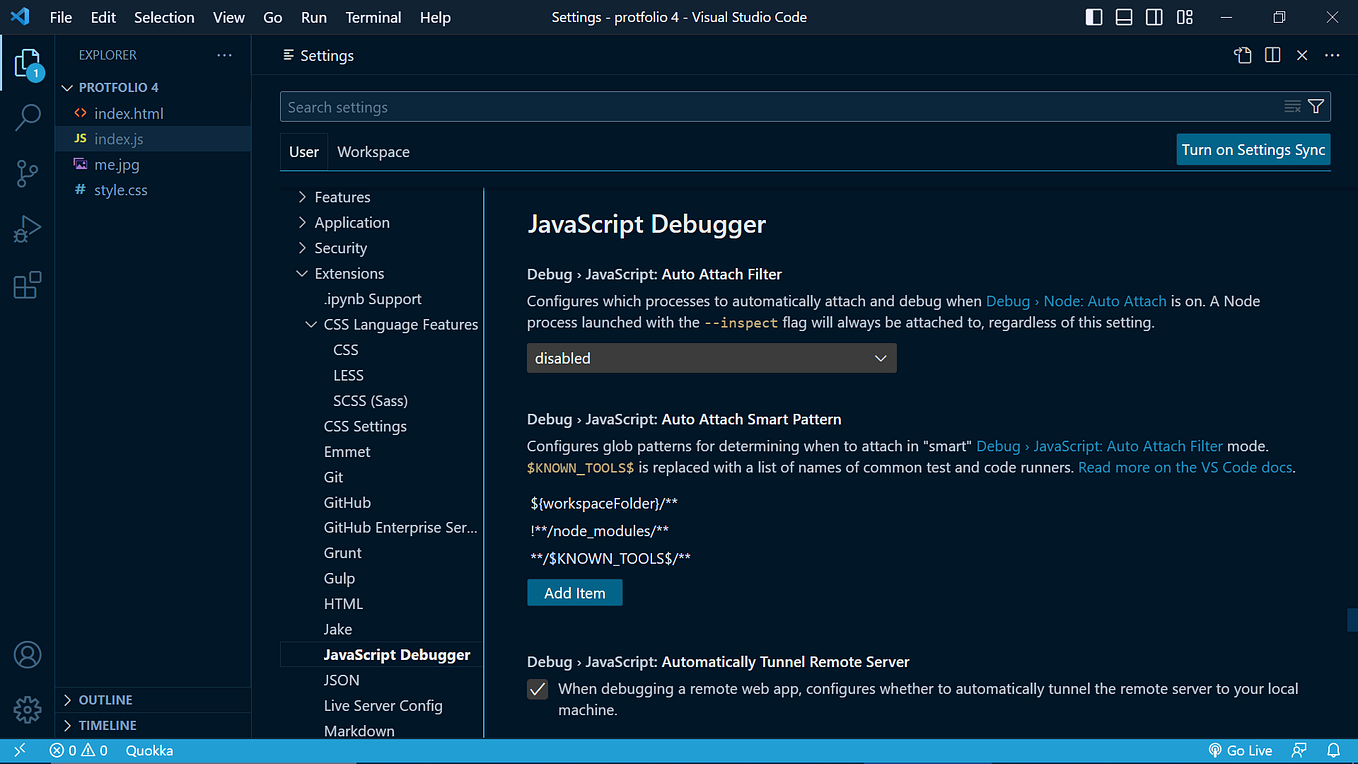Switch to the Workspace settings tab
Screen dimensions: 1358x764
pyautogui.click(x=373, y=151)
